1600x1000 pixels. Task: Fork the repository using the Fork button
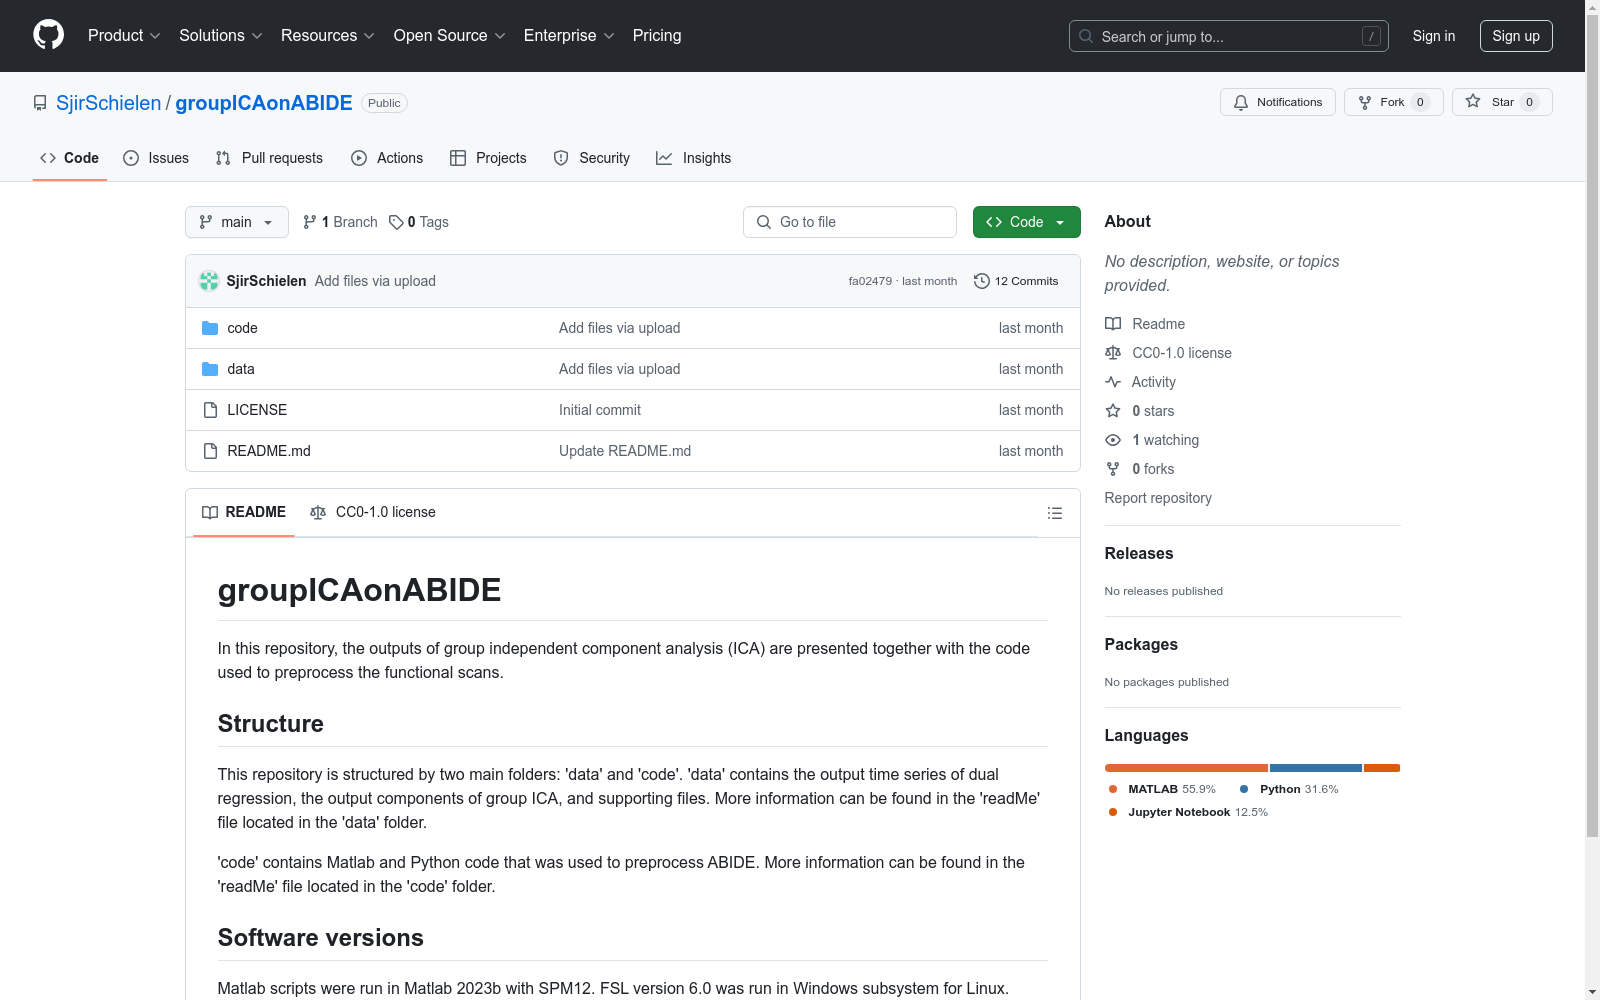(1393, 102)
